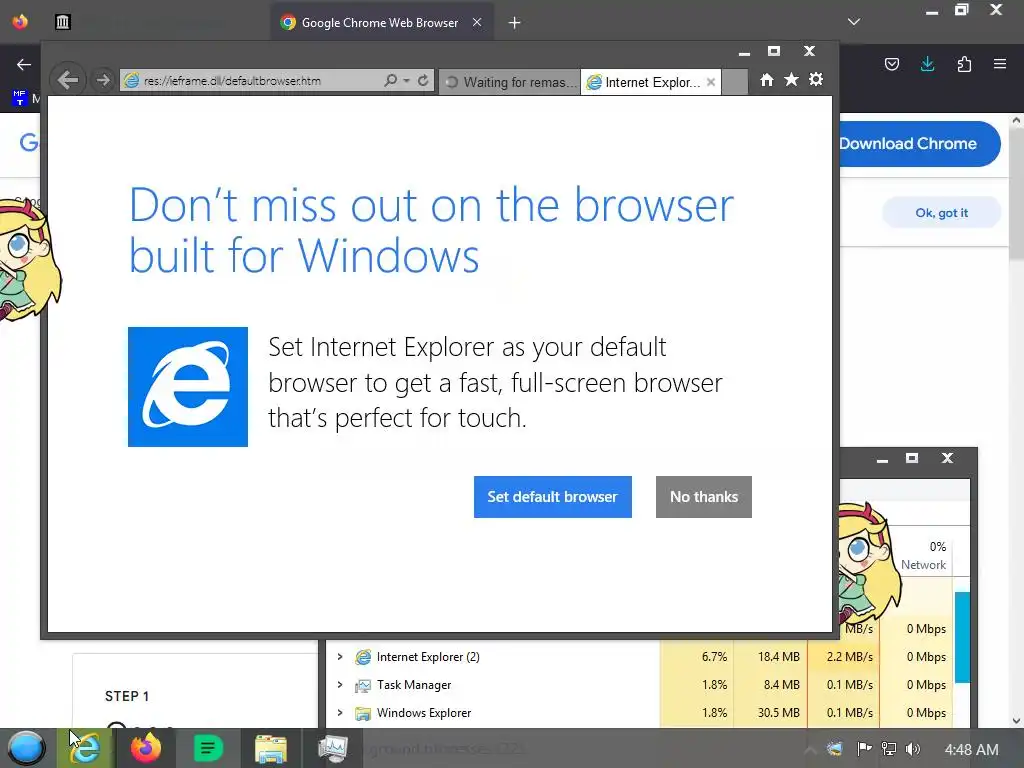Open a new Internet Explorer tab
Screen dimensions: 1024x768
coord(735,82)
